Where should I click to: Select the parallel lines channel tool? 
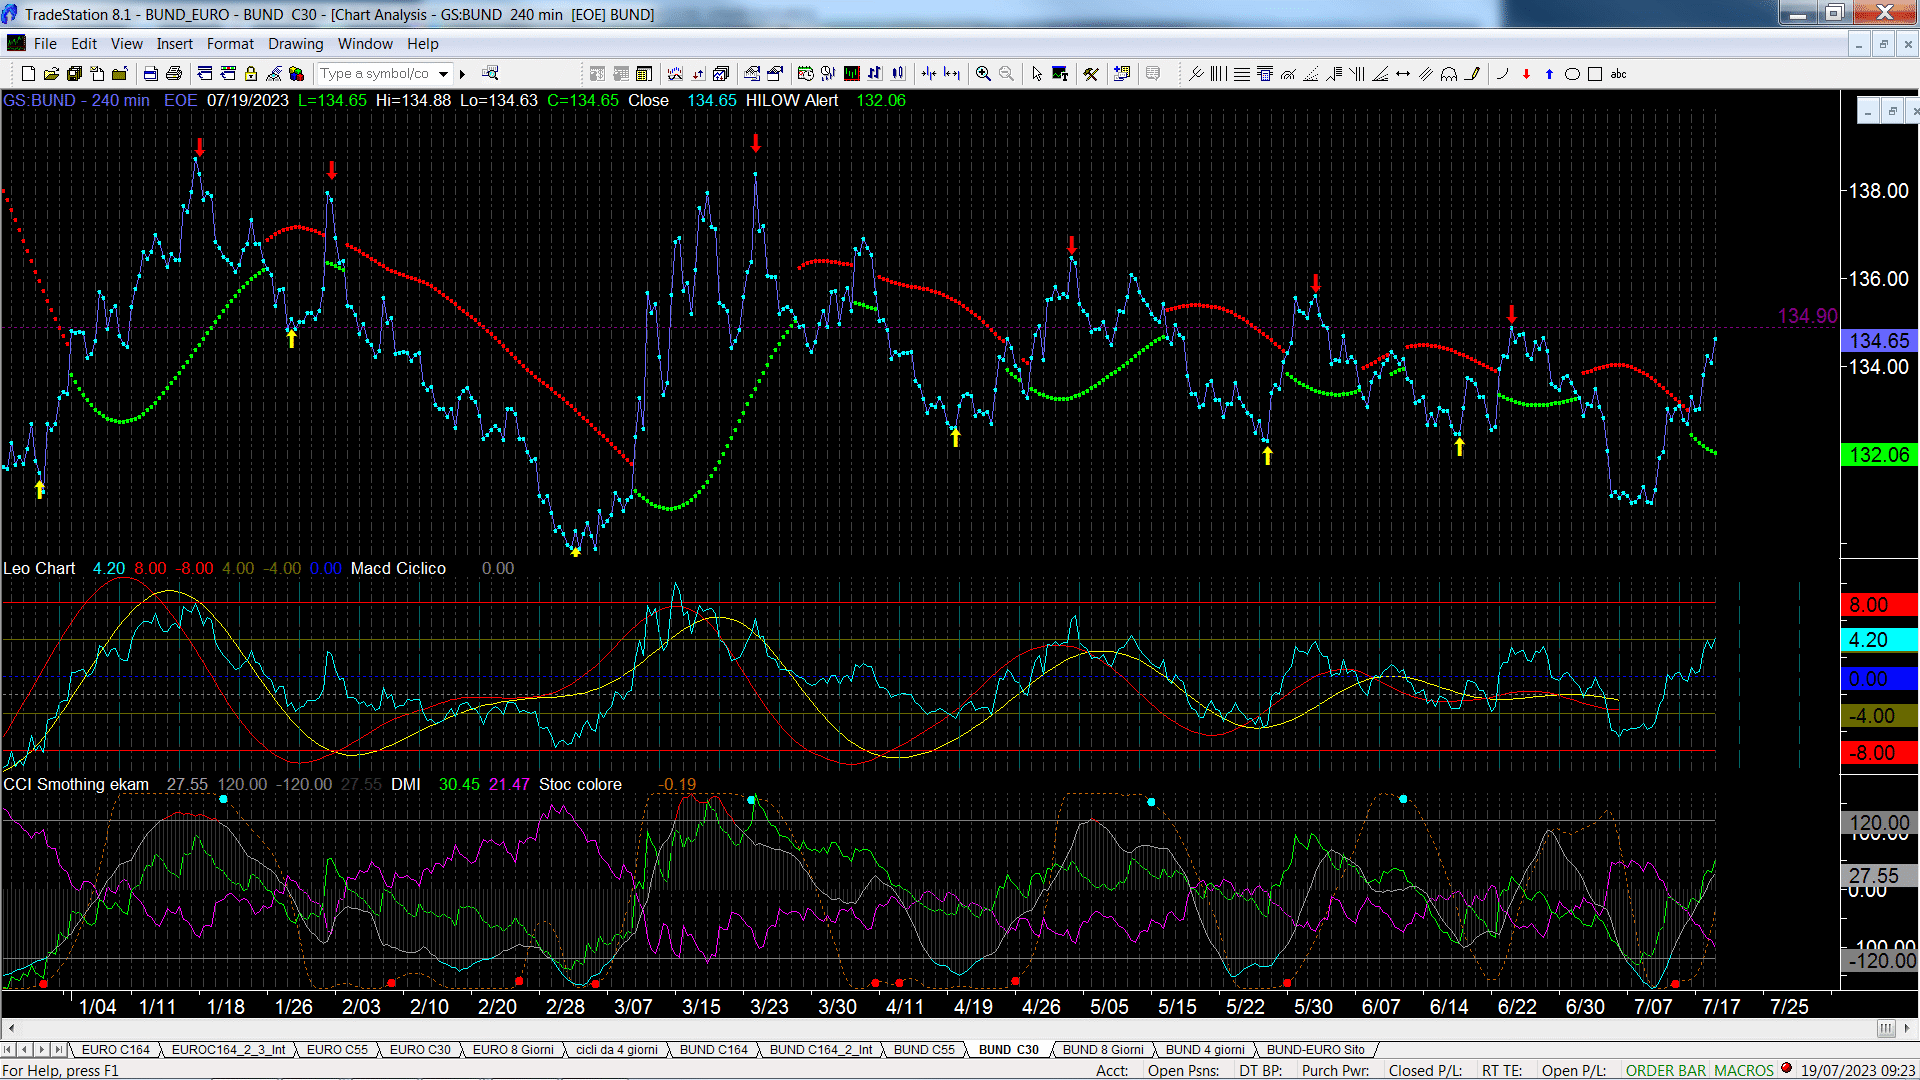[x=1426, y=74]
